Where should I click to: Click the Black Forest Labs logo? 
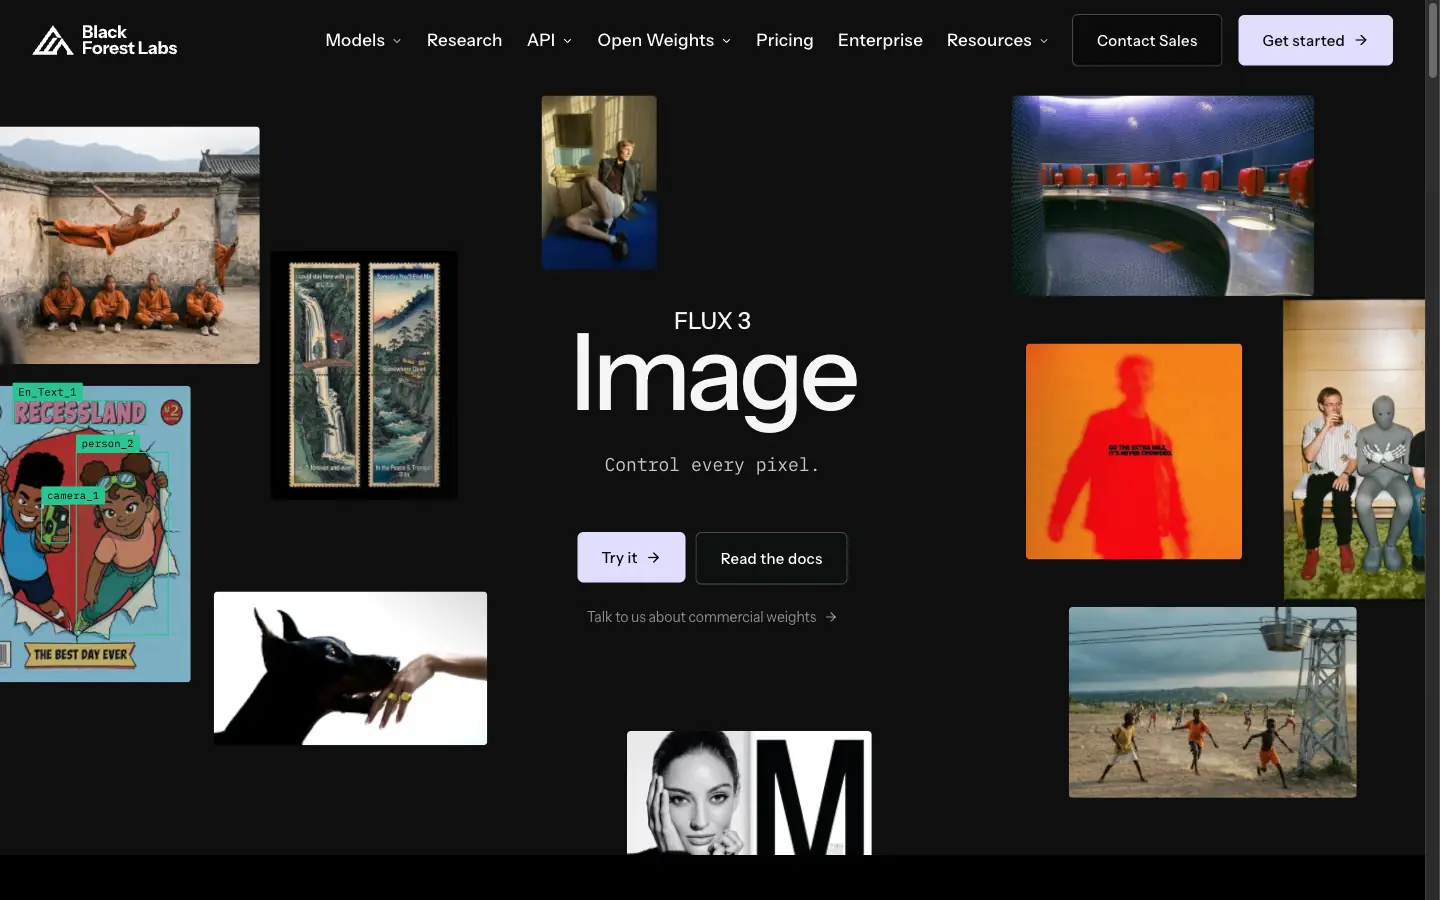click(105, 40)
